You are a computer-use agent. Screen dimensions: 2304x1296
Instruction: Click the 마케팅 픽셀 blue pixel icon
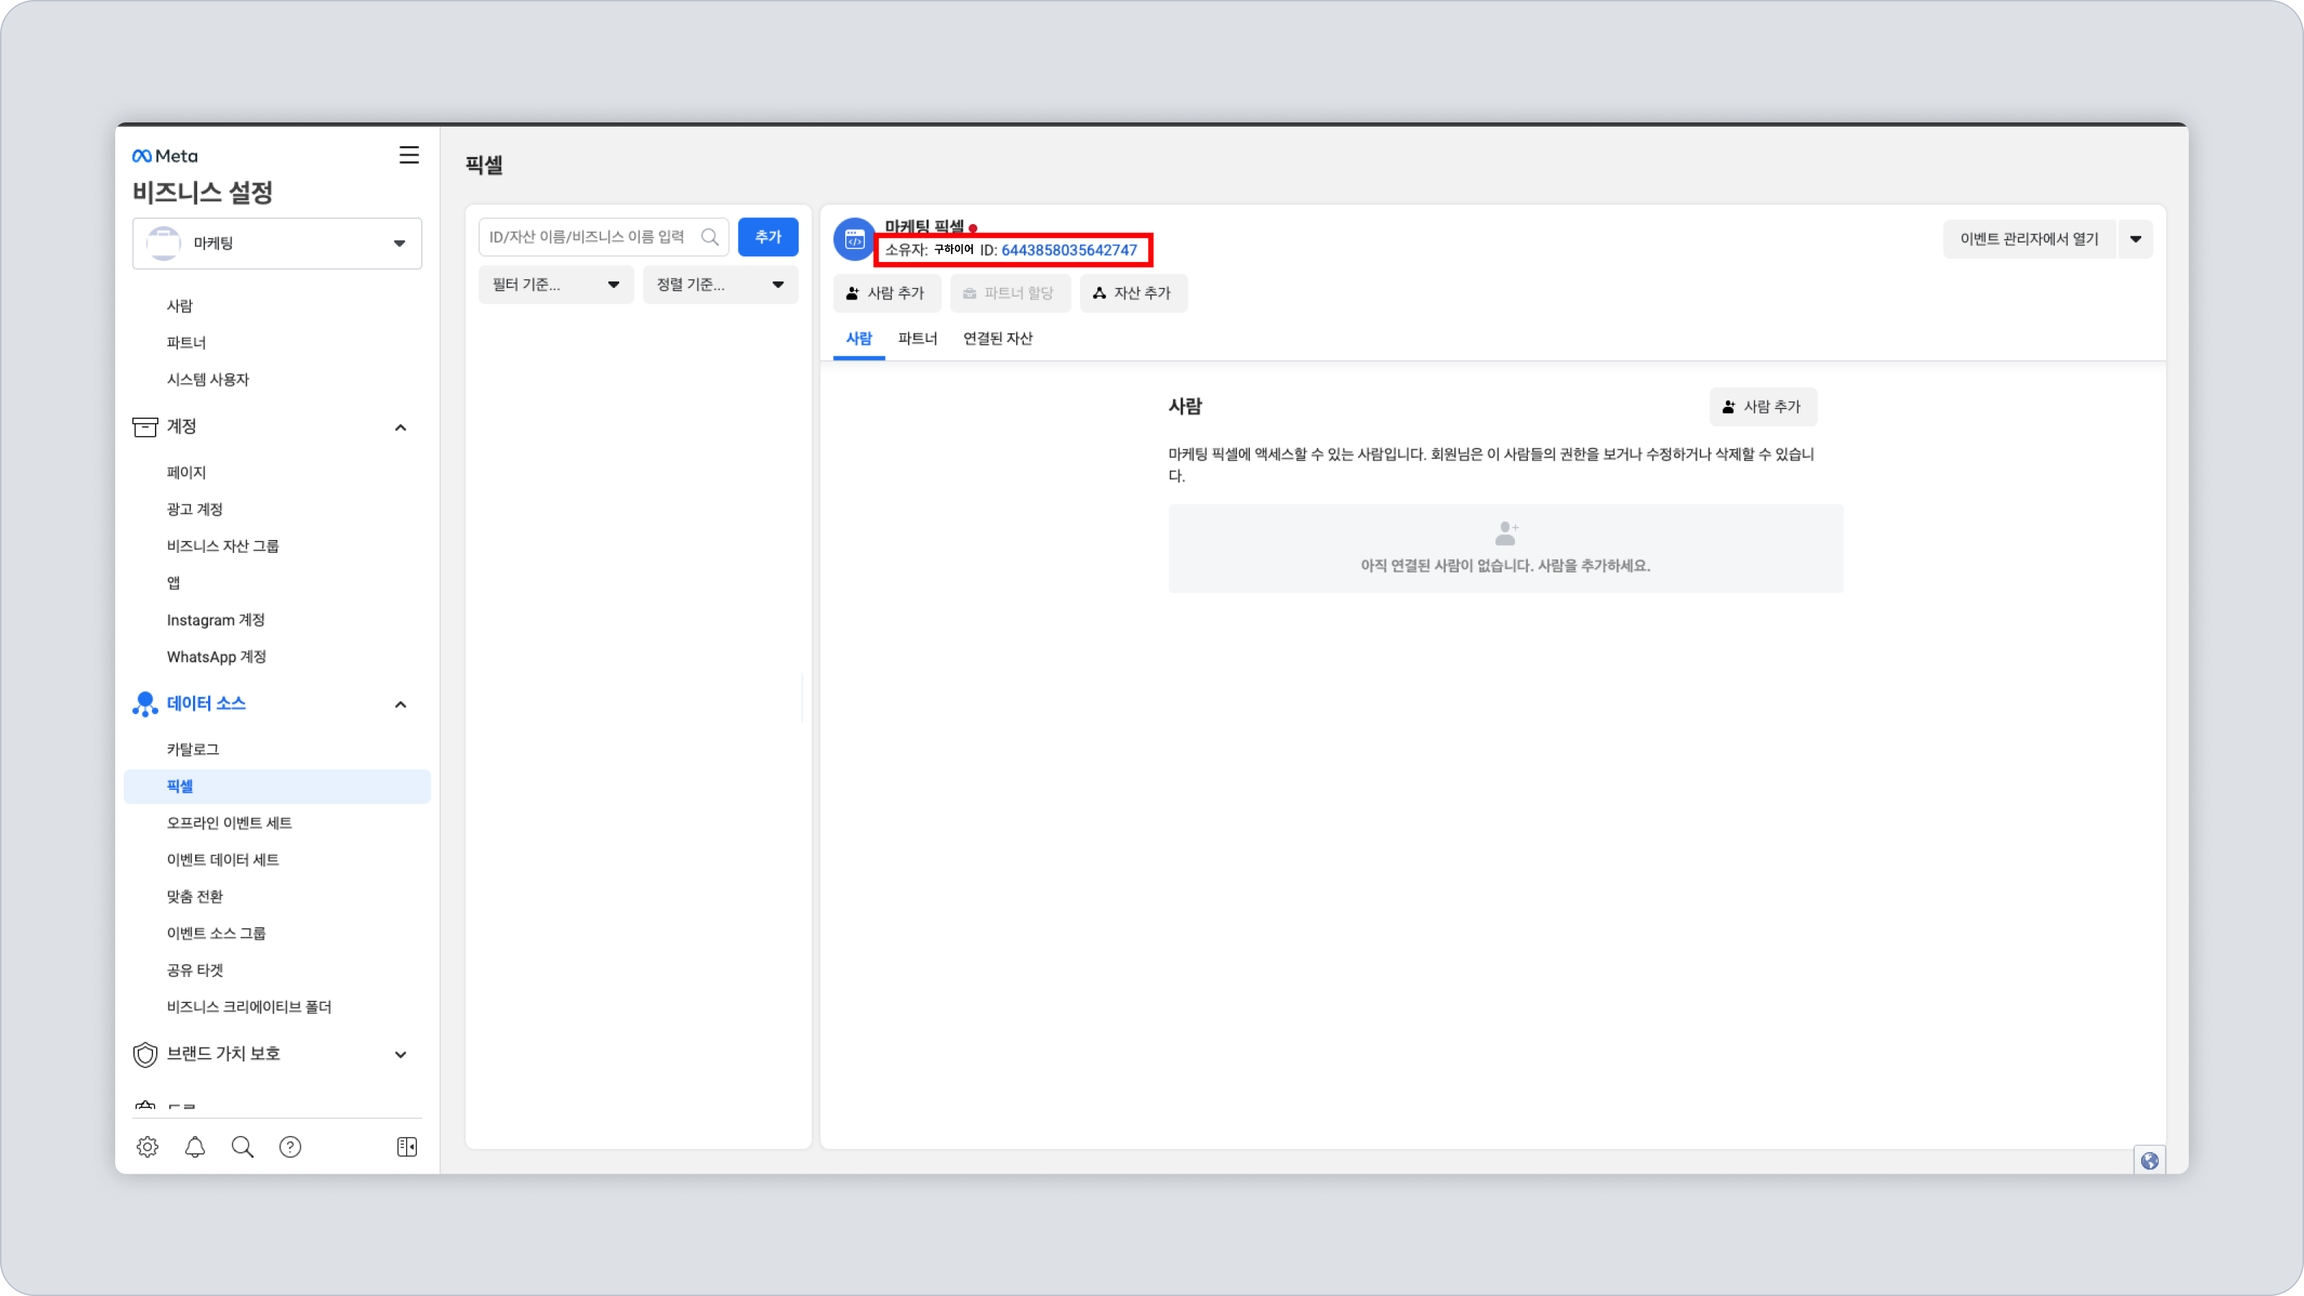[854, 239]
